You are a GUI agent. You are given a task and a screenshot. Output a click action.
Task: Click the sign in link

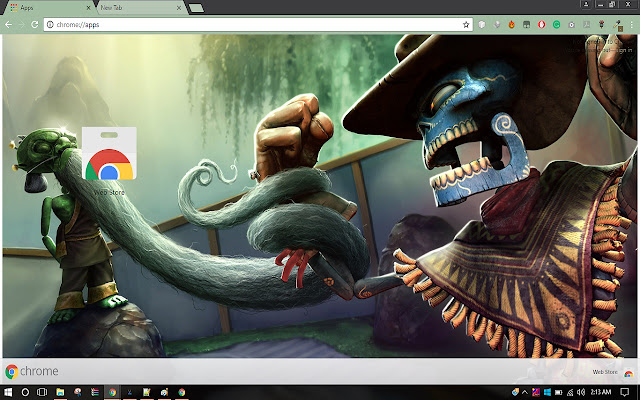(624, 50)
